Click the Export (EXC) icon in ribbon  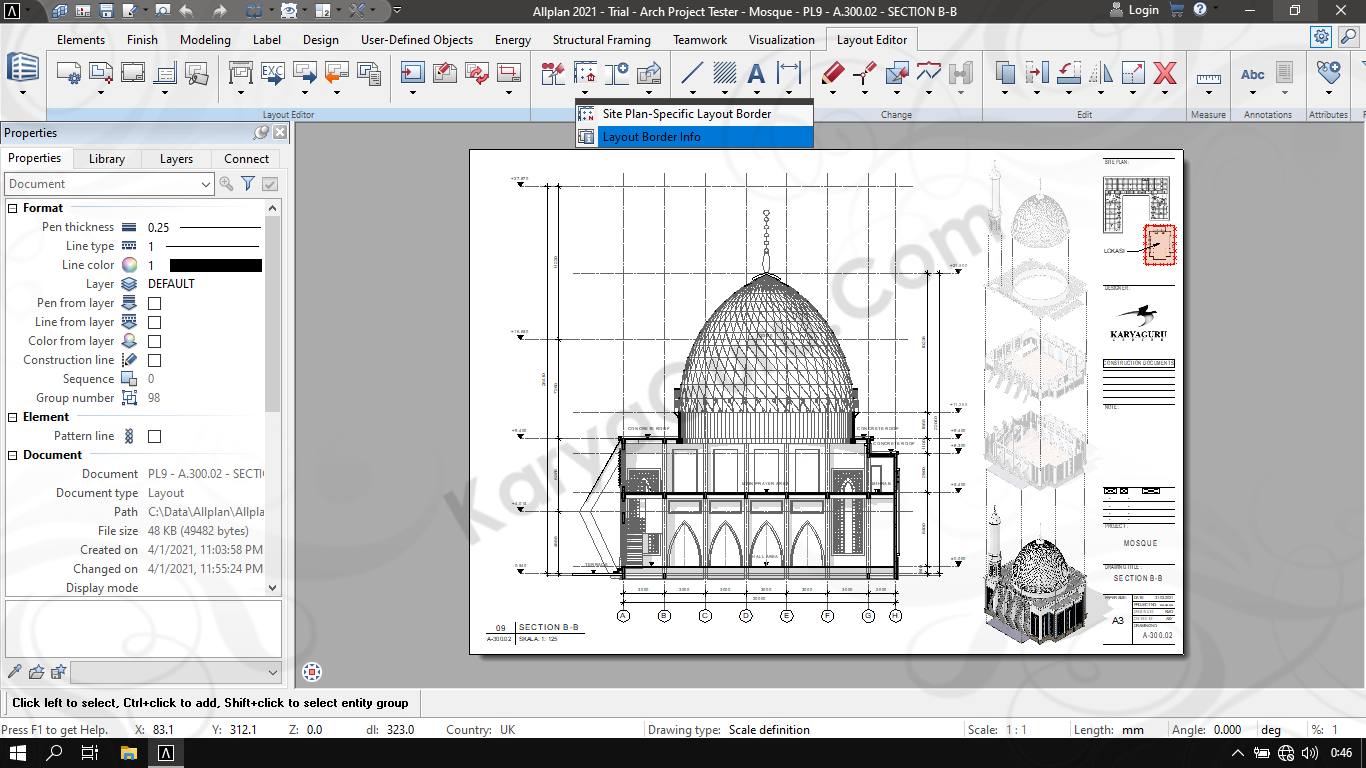[272, 73]
